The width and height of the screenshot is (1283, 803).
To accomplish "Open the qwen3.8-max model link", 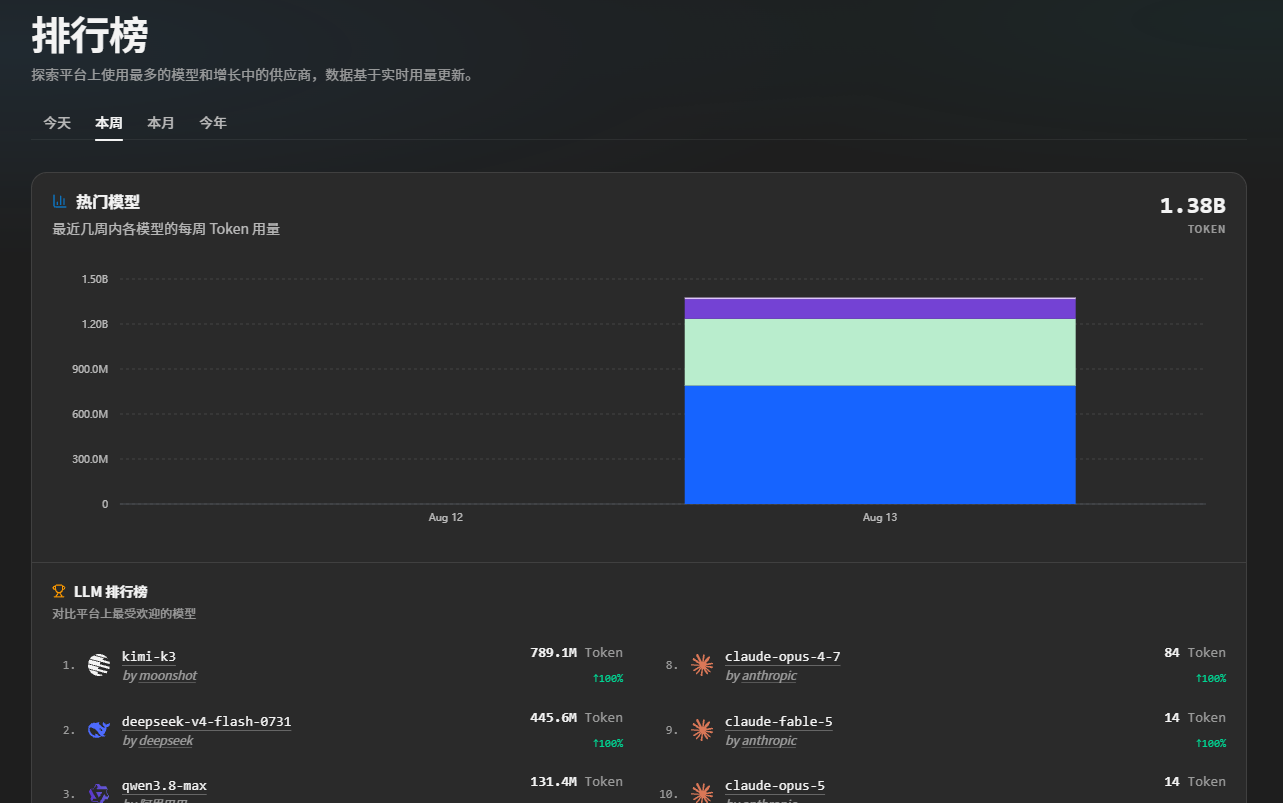I will (x=165, y=786).
